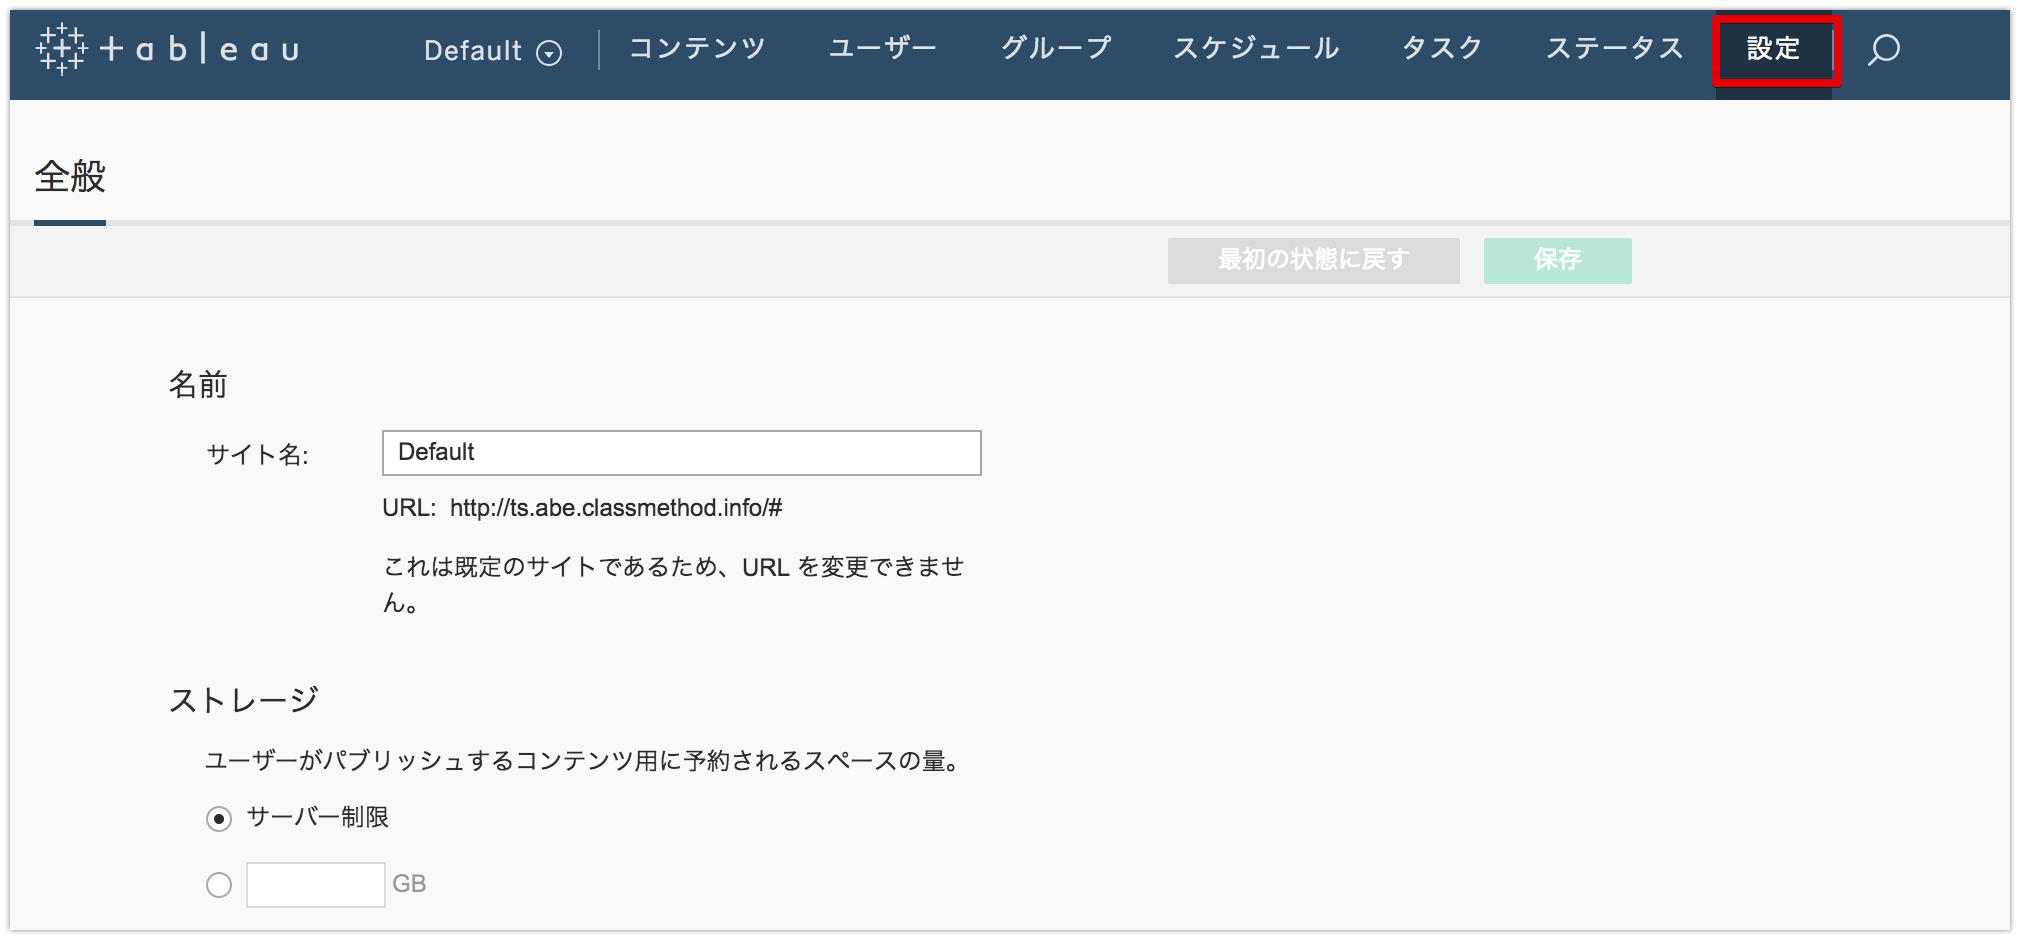Open the スケジュール section
Viewport: 2020px width, 940px height.
tap(1258, 48)
